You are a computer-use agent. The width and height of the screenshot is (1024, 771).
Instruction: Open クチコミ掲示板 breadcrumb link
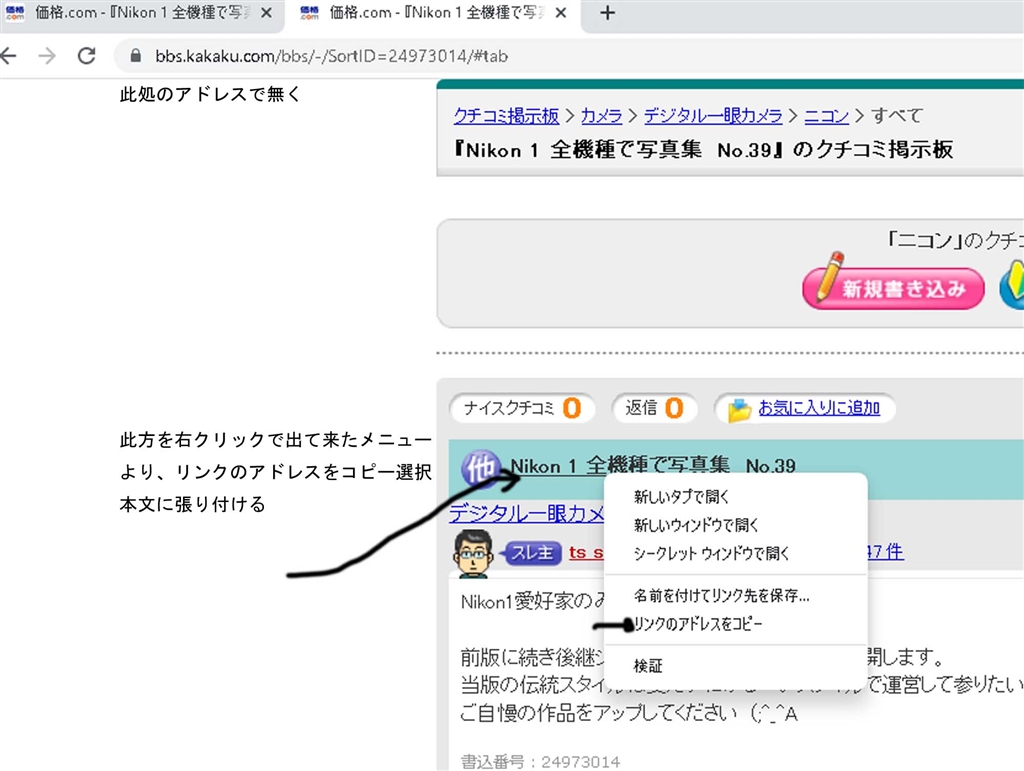pyautogui.click(x=506, y=116)
